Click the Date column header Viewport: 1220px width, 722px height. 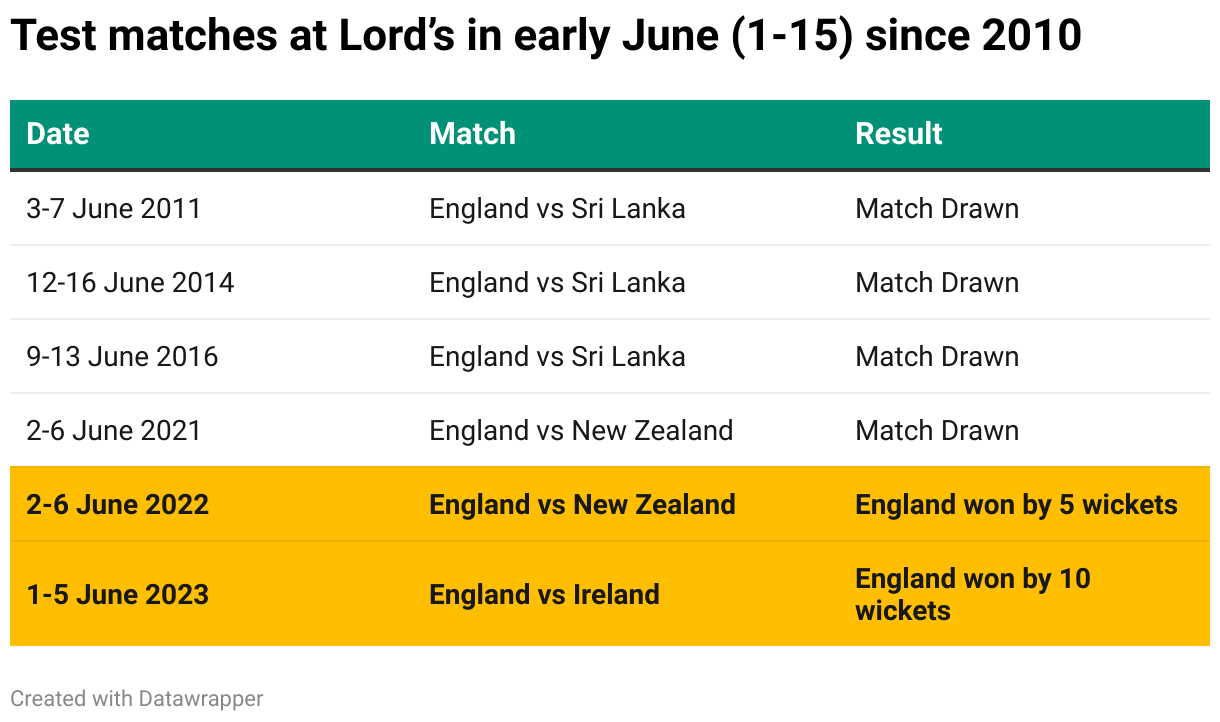coord(58,134)
